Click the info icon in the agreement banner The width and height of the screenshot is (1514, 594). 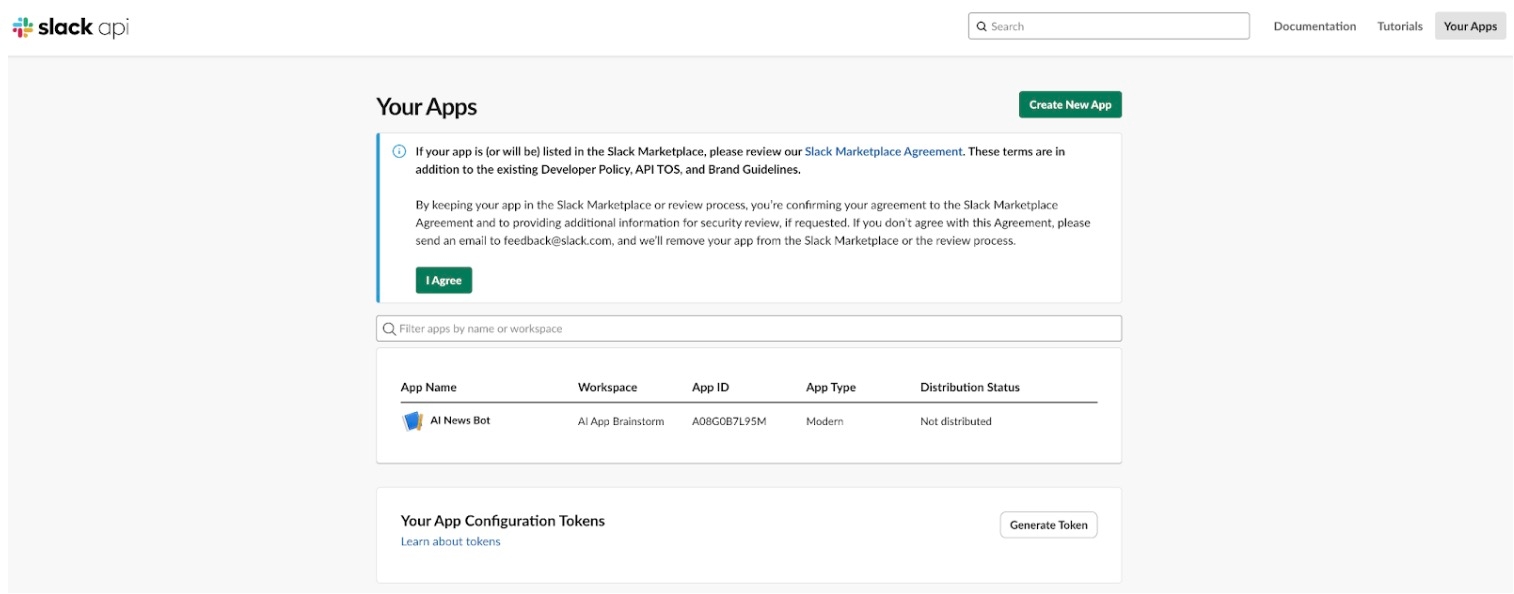(399, 152)
